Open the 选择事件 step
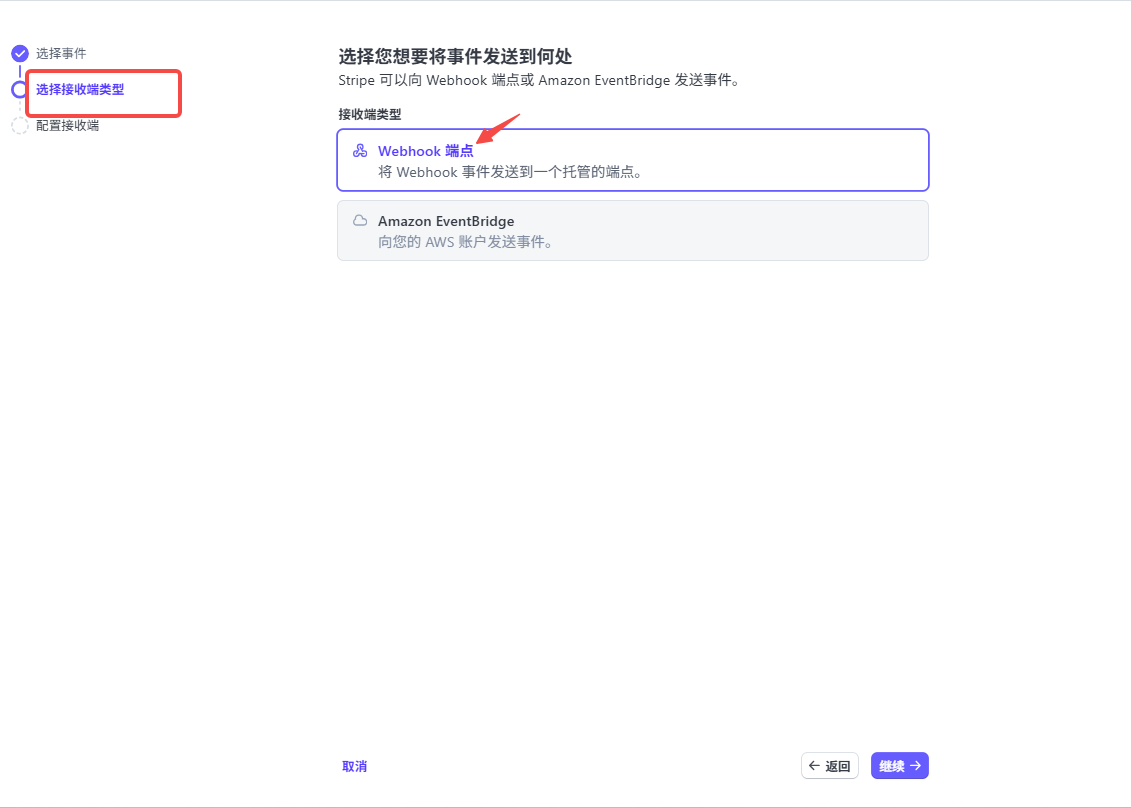 (62, 53)
